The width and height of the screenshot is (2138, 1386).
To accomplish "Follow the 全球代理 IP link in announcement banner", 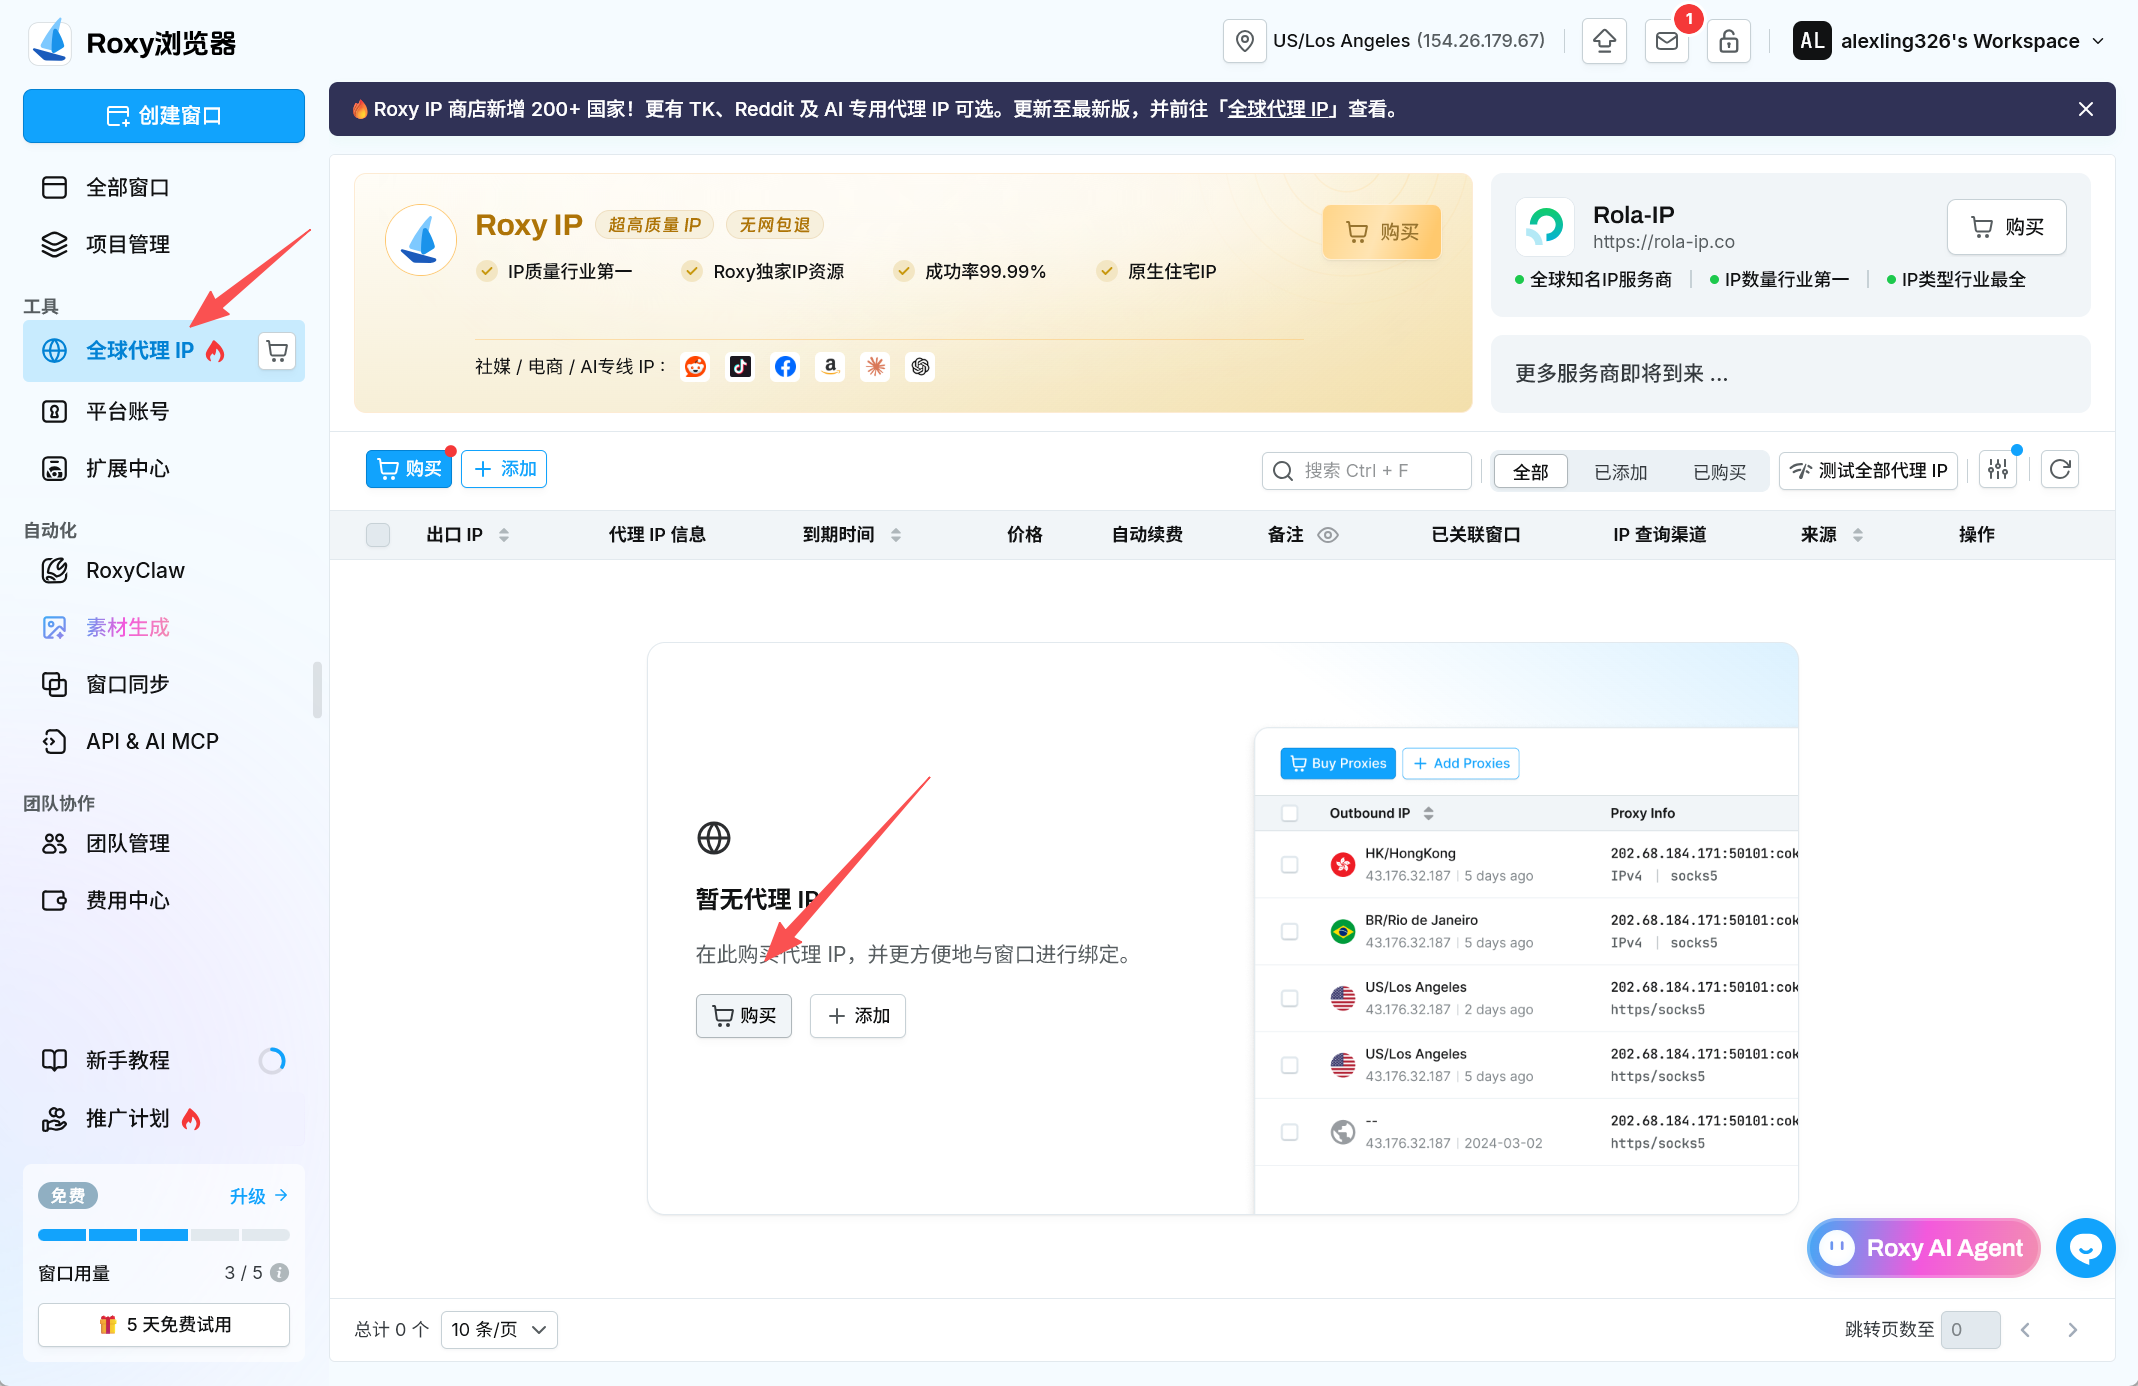I will [1282, 109].
